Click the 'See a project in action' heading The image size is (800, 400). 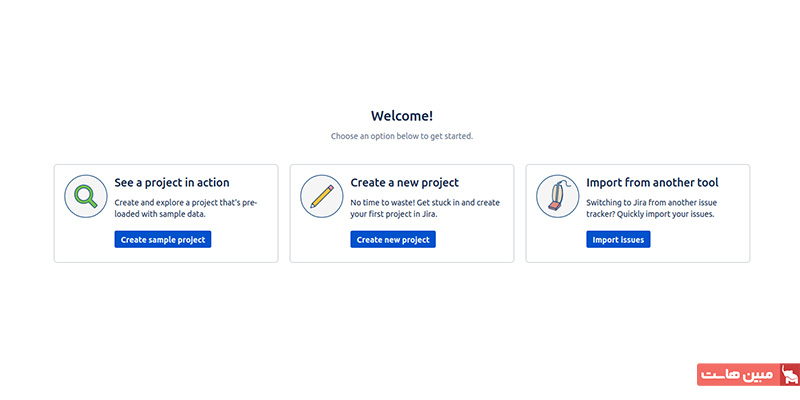[x=172, y=183]
